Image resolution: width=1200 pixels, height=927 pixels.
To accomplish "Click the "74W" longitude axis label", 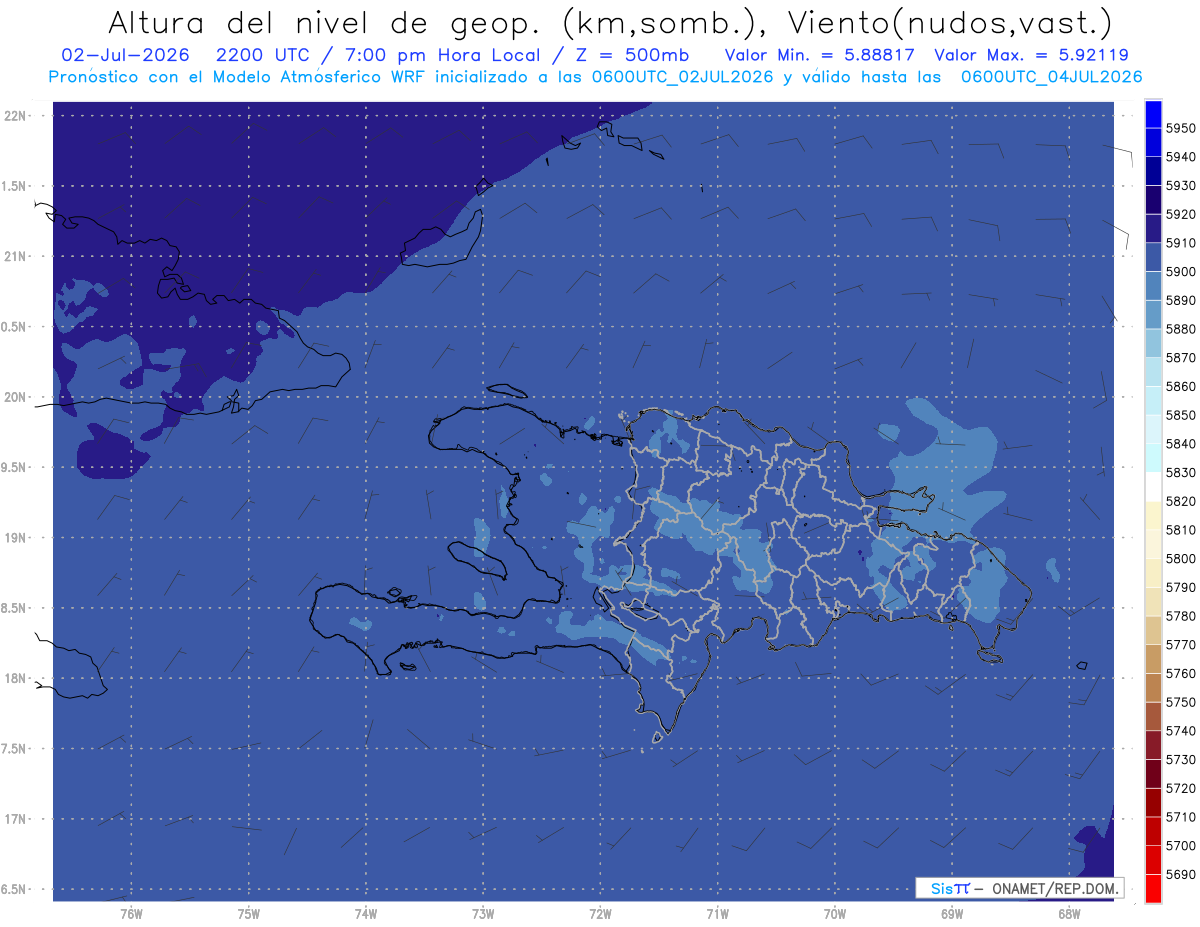I will tap(365, 914).
